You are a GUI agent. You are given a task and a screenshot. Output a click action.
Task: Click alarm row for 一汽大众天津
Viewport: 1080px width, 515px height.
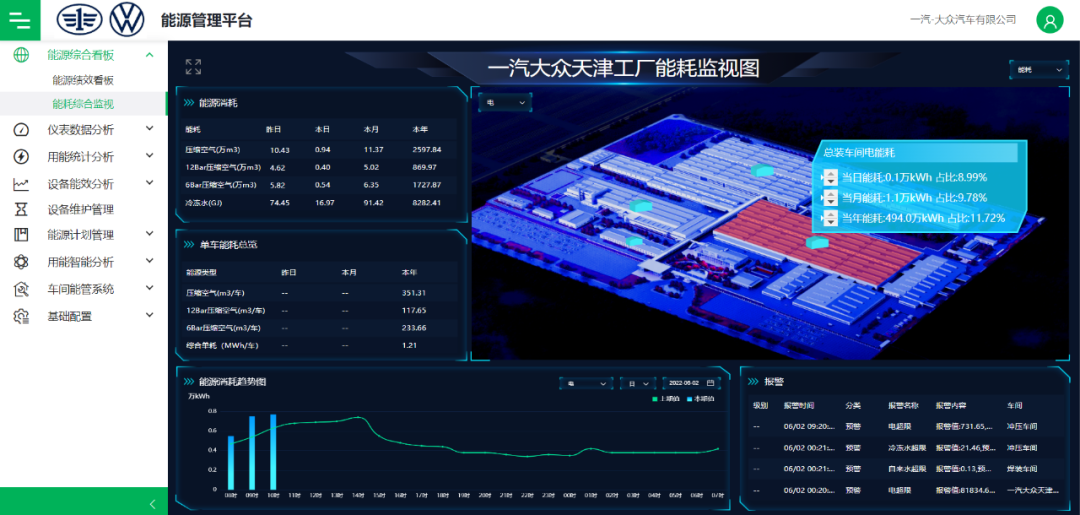pos(907,490)
